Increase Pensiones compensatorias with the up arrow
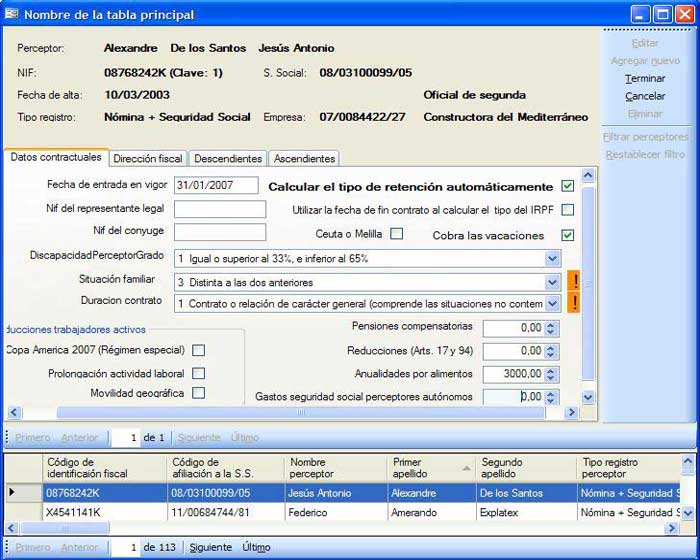 pos(552,323)
